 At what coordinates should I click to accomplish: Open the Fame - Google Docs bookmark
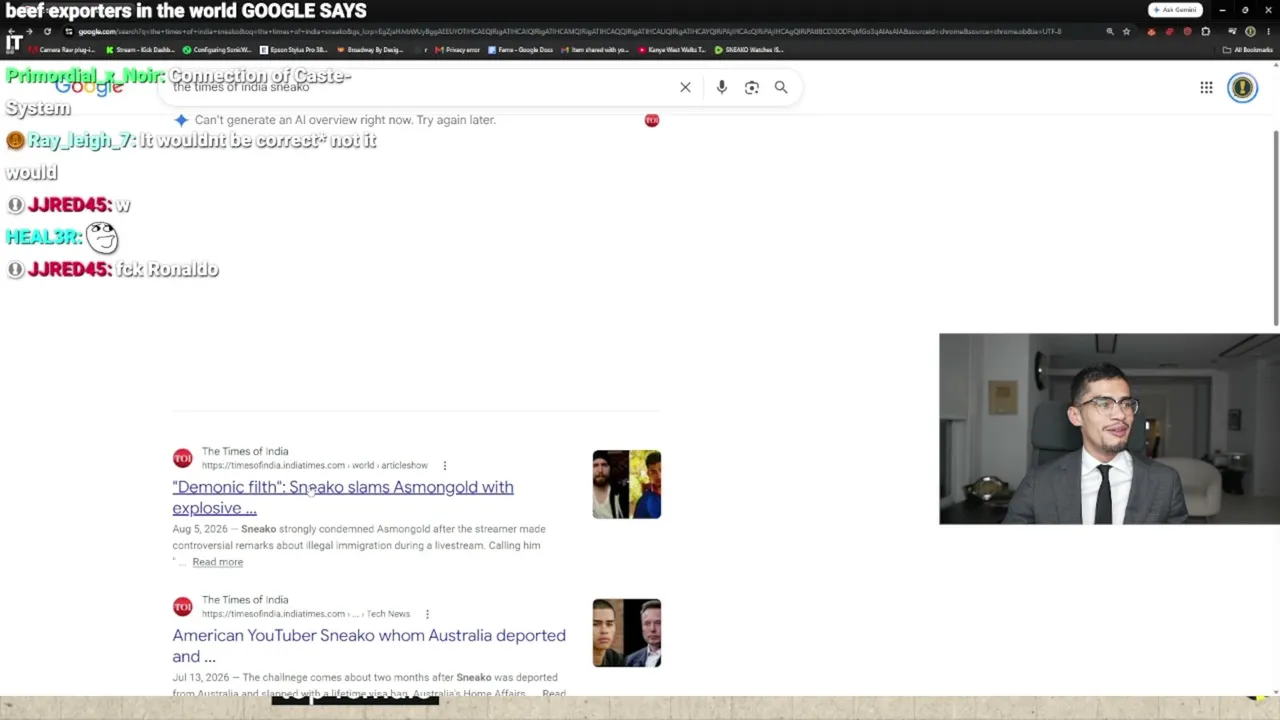(x=521, y=50)
